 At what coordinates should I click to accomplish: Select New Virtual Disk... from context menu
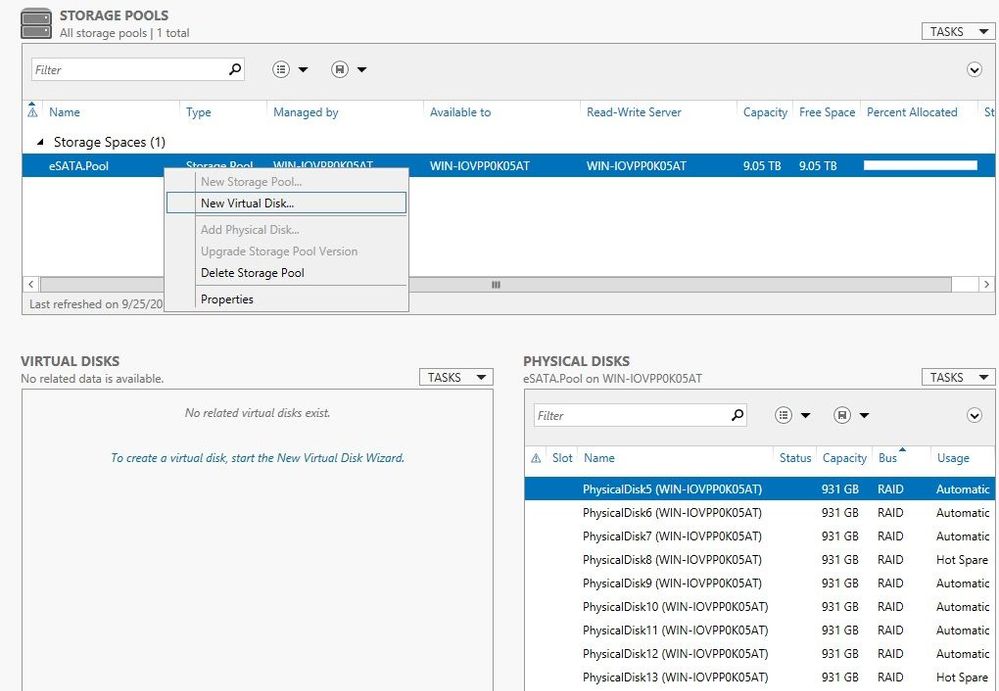coord(286,203)
